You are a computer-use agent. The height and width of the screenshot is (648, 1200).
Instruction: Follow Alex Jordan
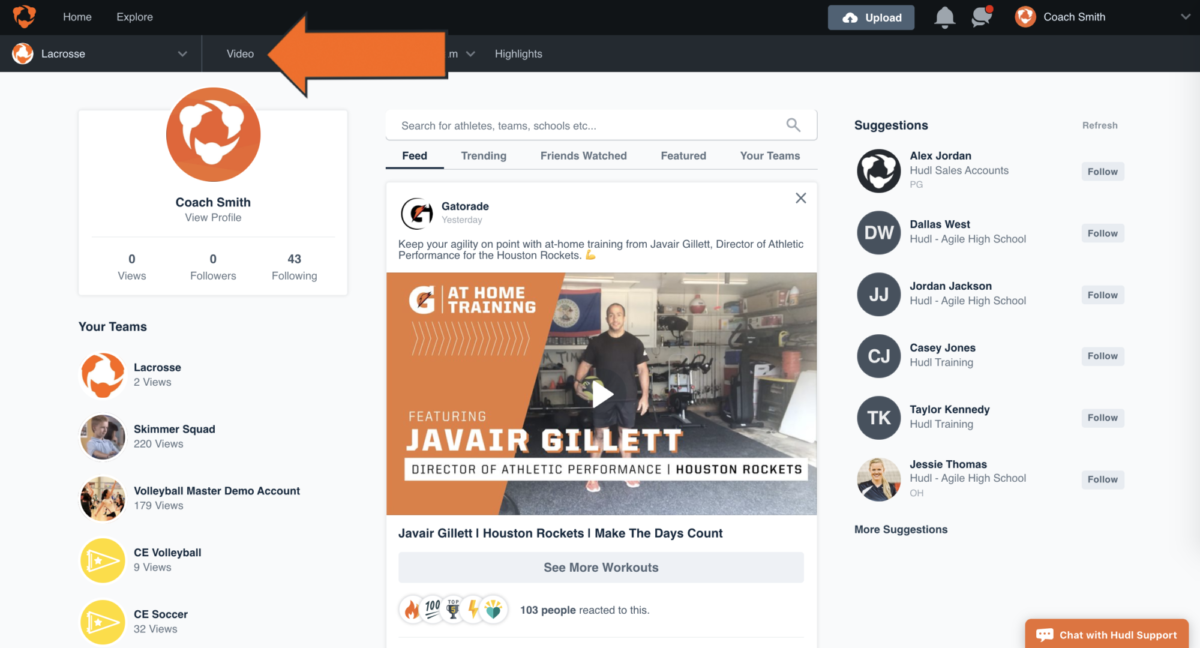coord(1102,171)
